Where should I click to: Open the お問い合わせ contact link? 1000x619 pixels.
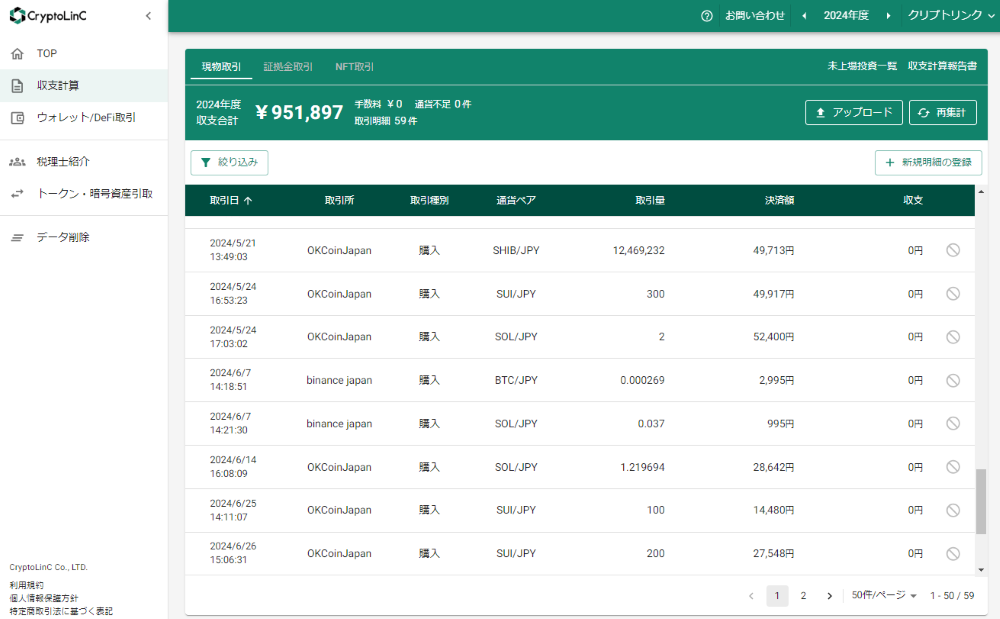tap(754, 15)
